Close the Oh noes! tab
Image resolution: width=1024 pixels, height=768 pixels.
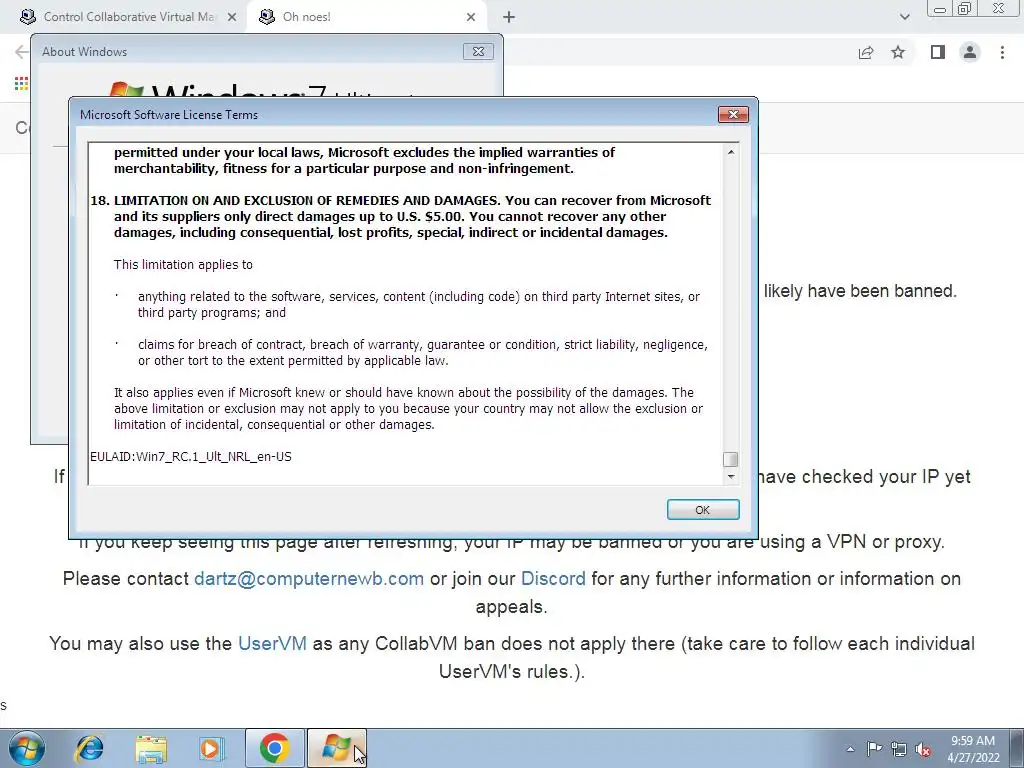click(471, 18)
